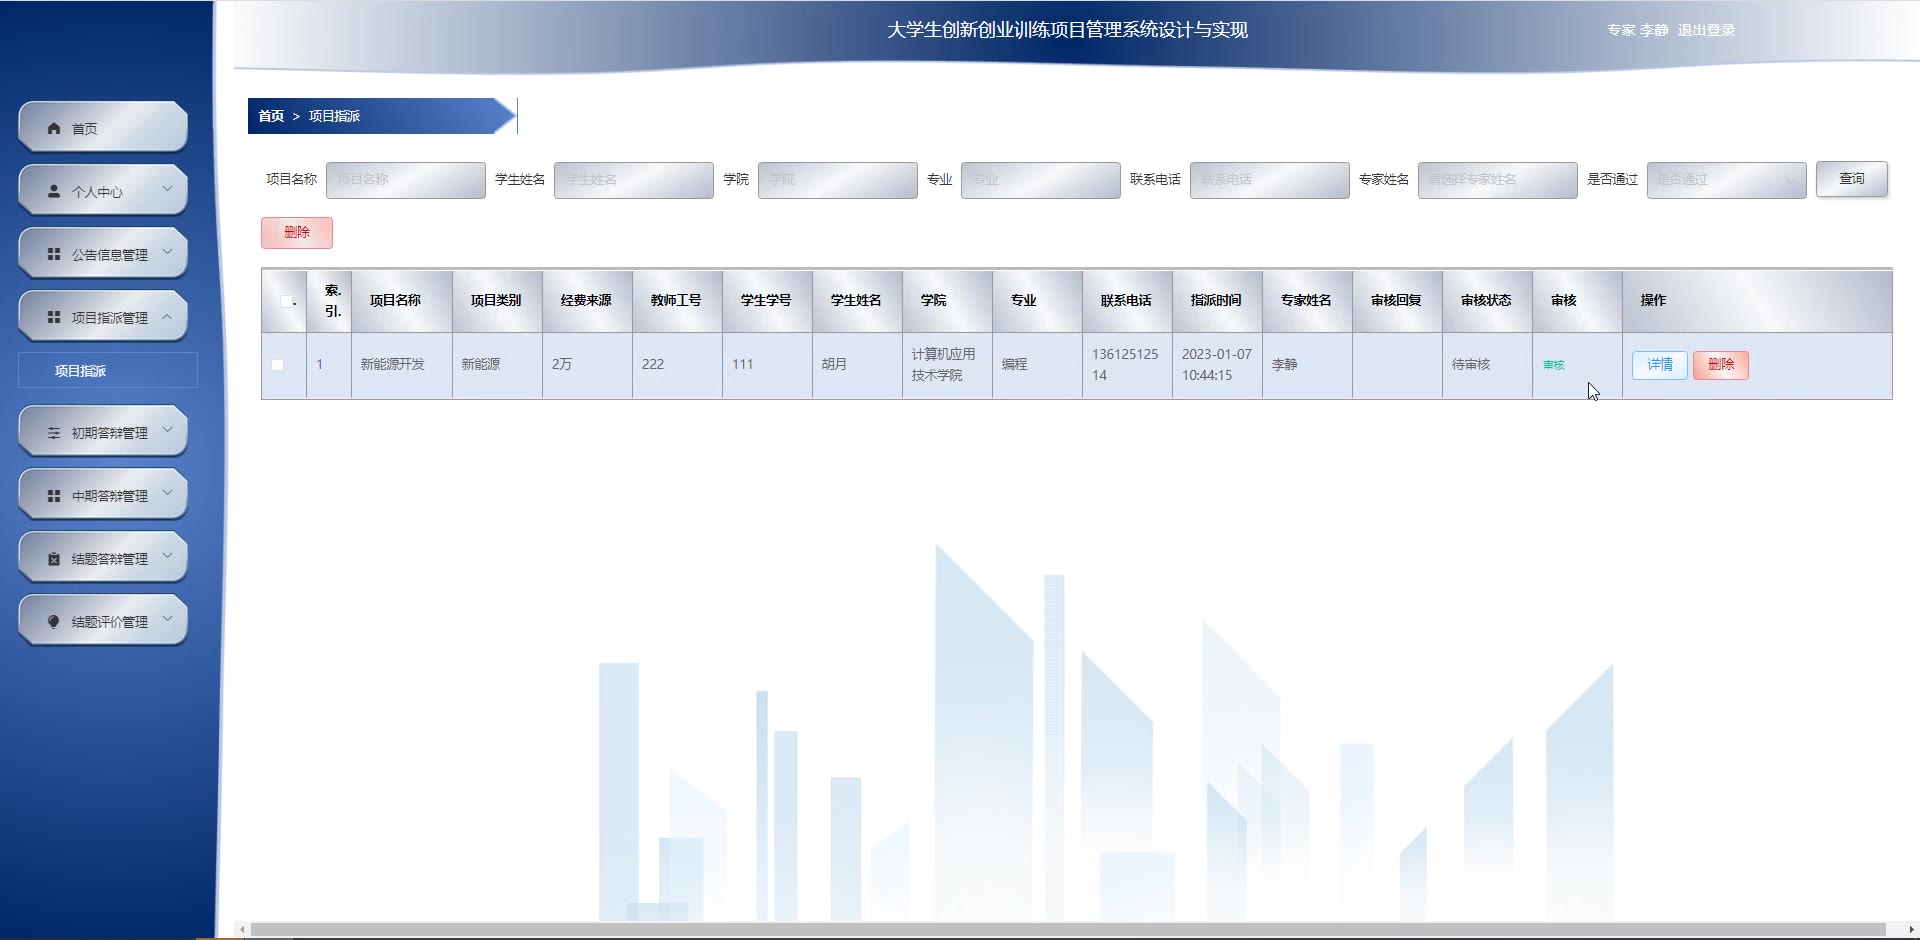Open the 初期答辩管理 menu label
The width and height of the screenshot is (1920, 940).
[x=110, y=433]
